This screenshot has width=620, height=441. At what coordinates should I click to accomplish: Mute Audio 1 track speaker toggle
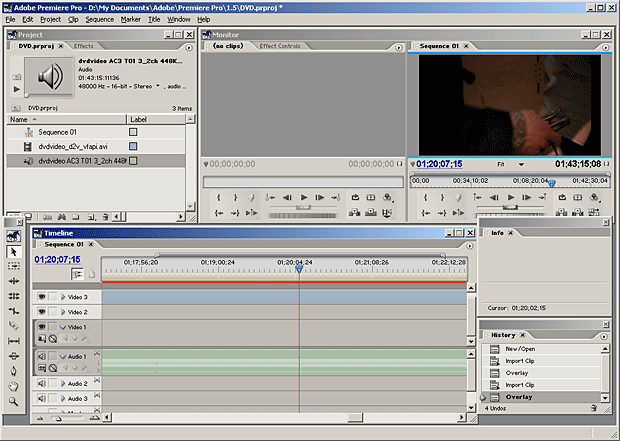[42, 356]
